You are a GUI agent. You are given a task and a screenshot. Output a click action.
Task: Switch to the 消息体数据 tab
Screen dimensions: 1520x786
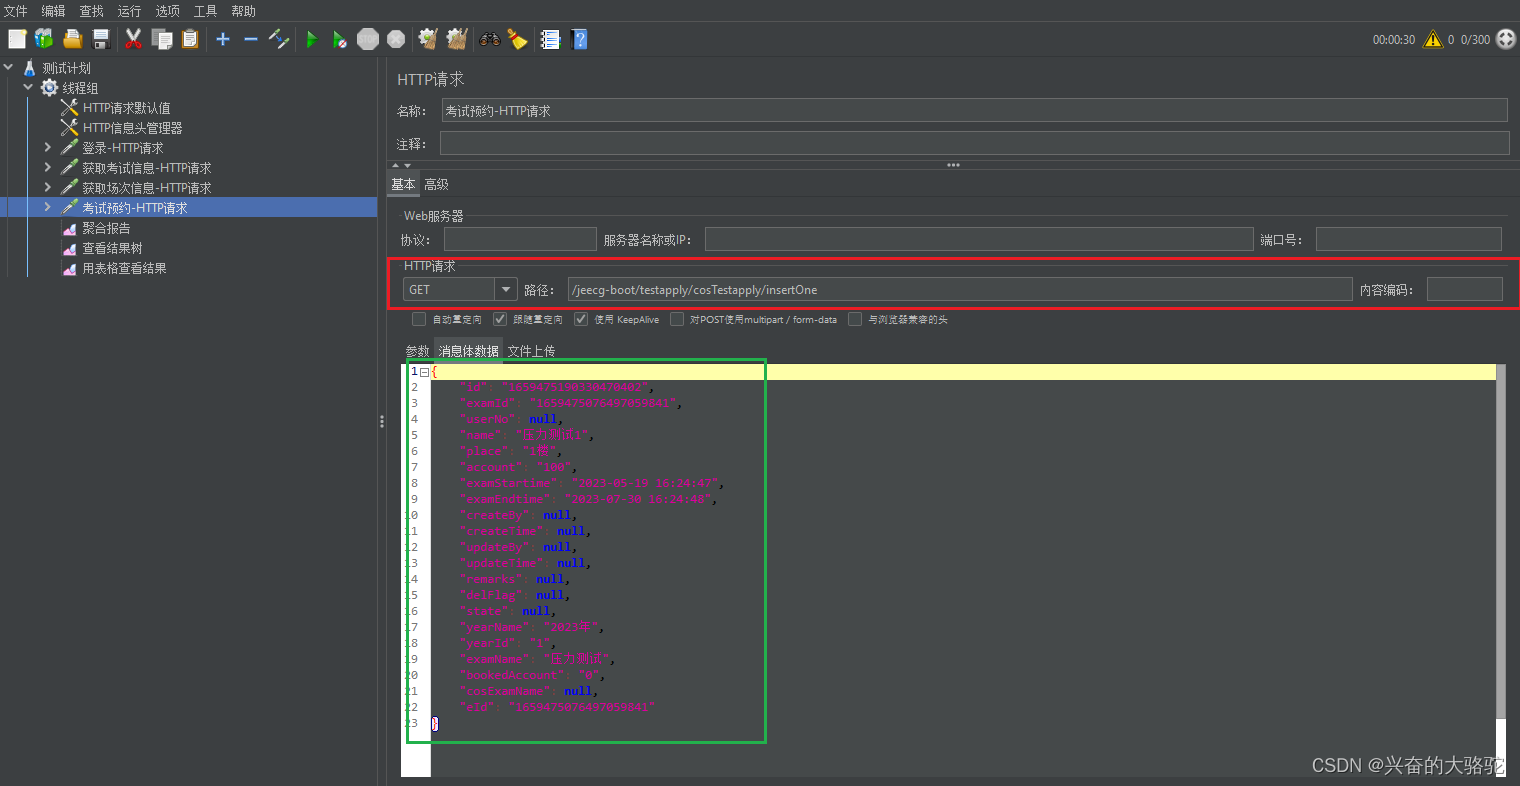pos(468,351)
